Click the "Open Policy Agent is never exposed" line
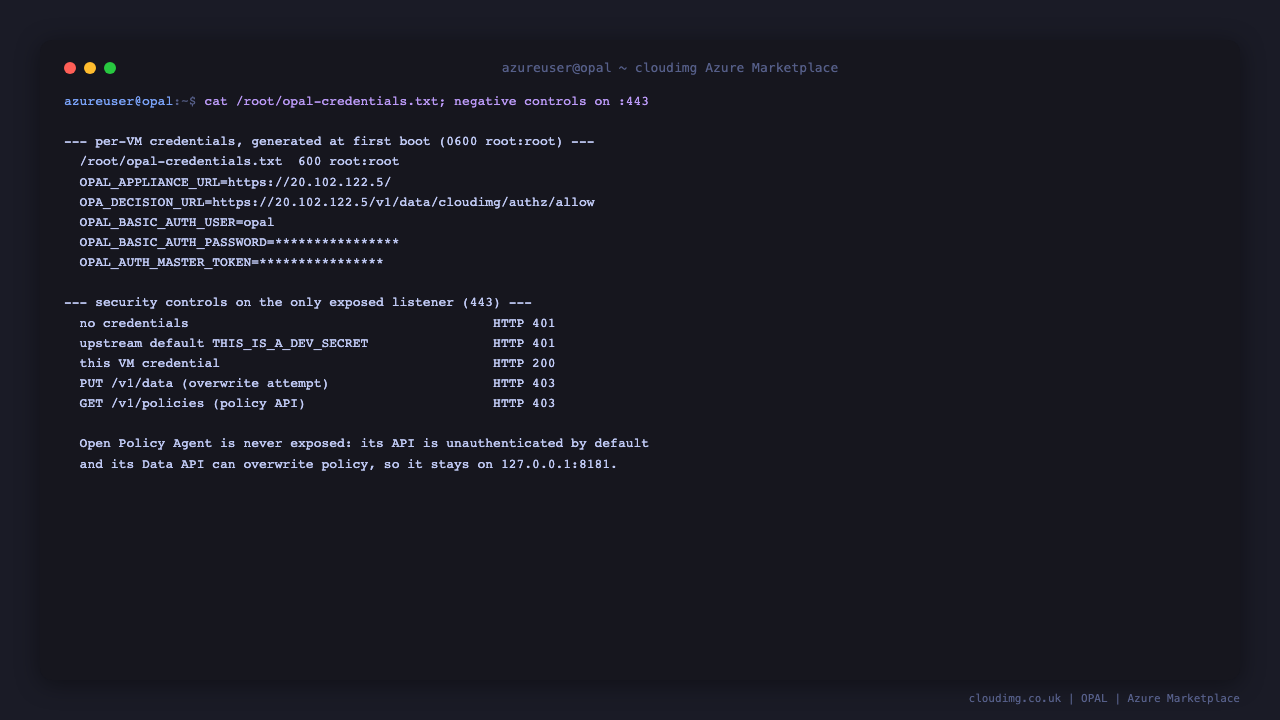 pos(364,444)
